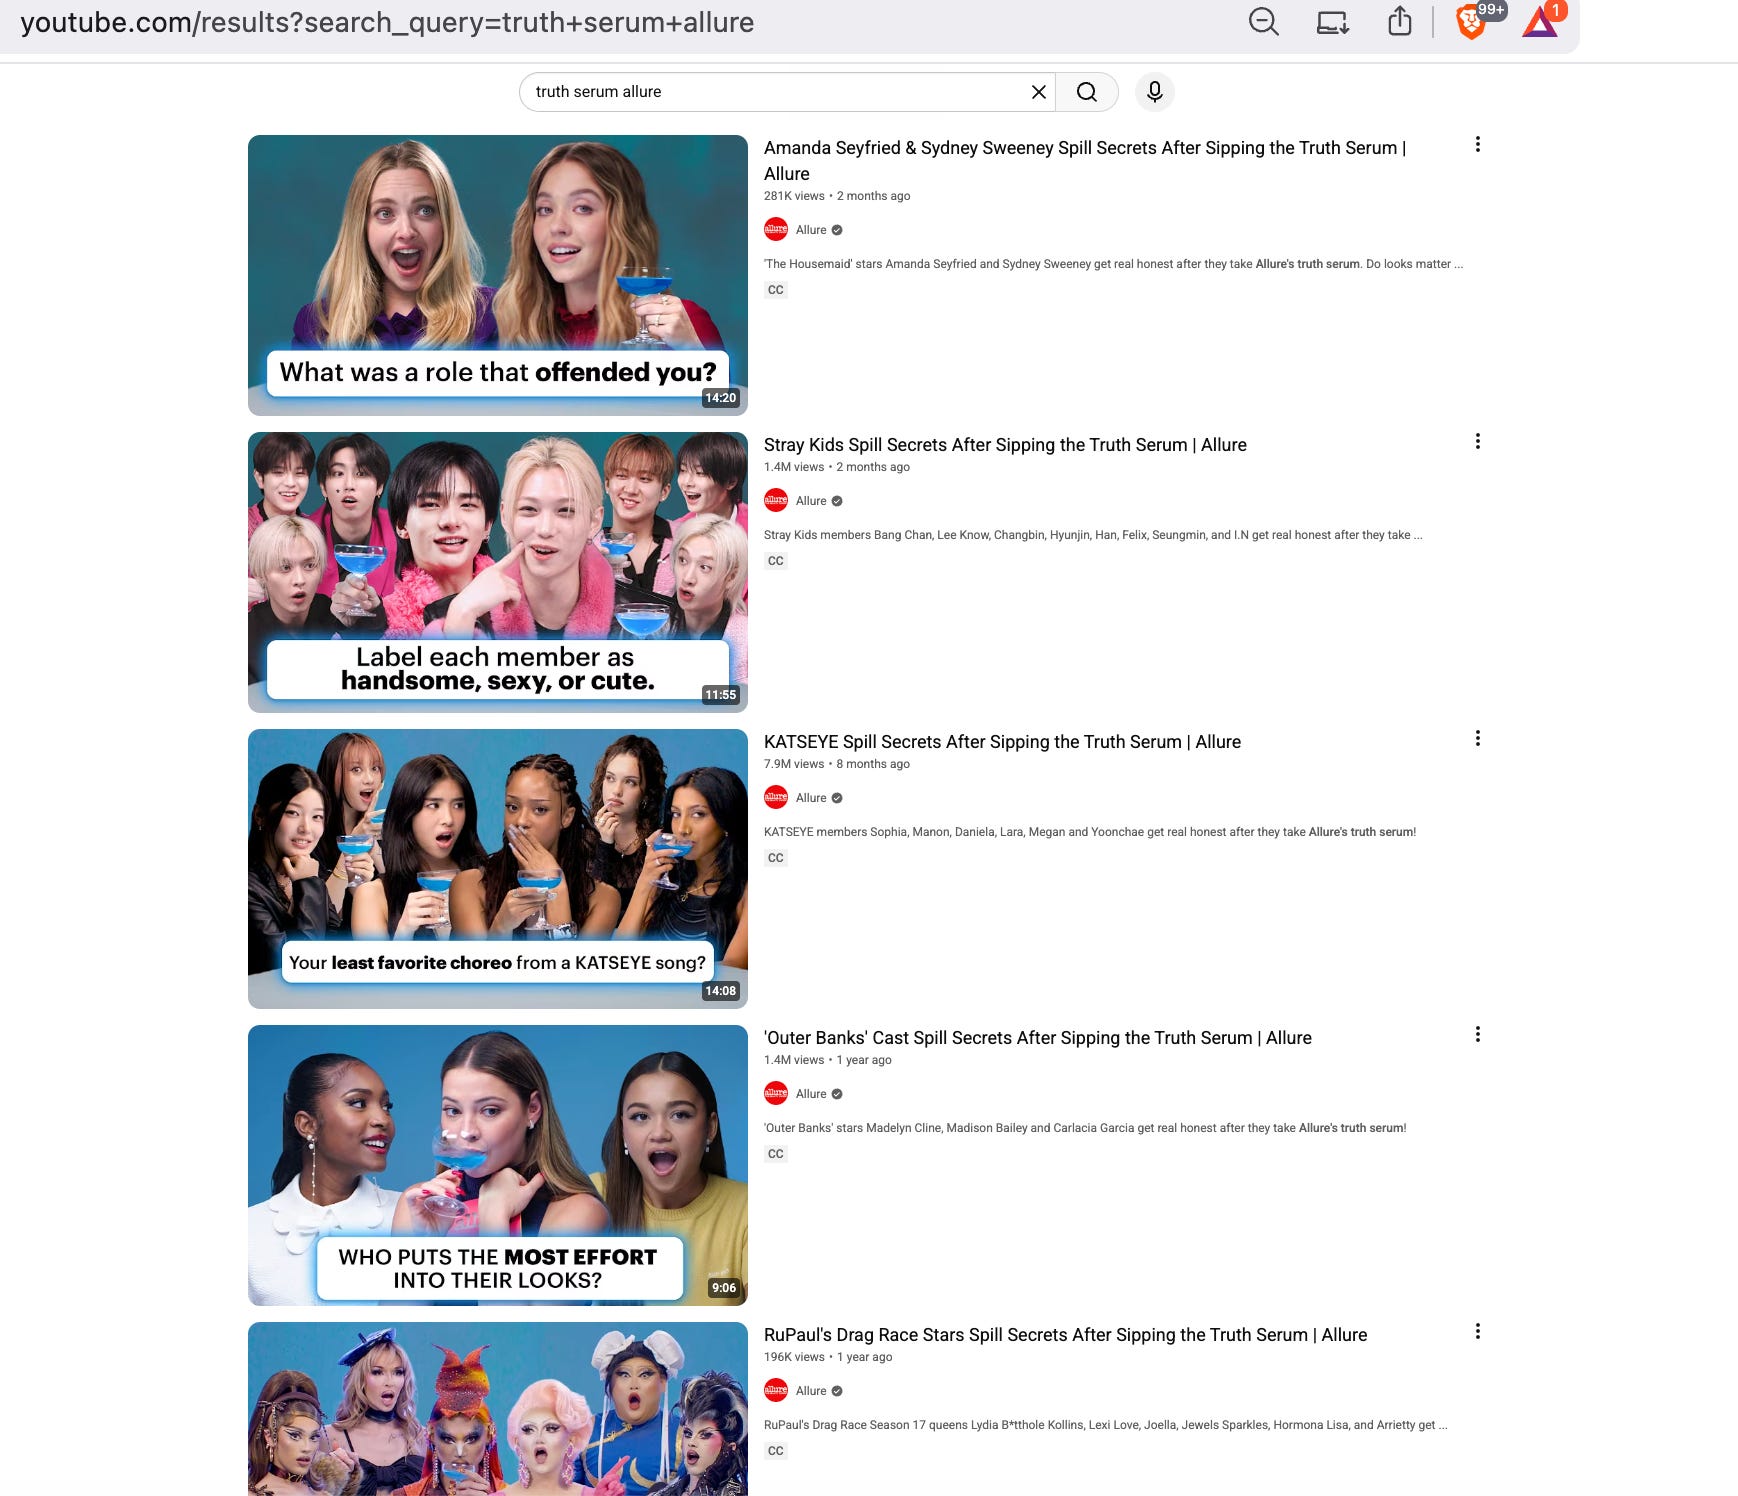1738x1496 pixels.
Task: Open more options for RuPaul's Drag Race video
Action: [1477, 1331]
